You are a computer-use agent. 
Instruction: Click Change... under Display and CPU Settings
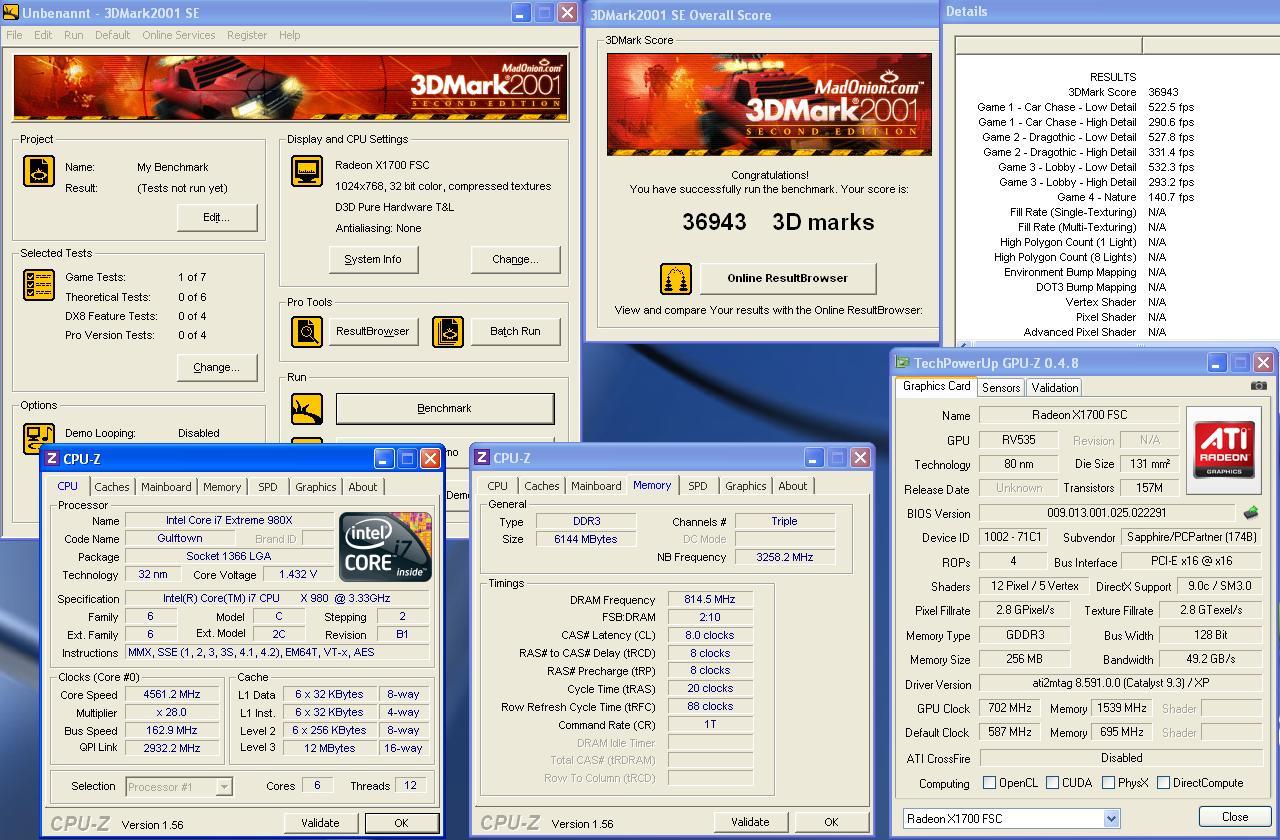pyautogui.click(x=515, y=259)
